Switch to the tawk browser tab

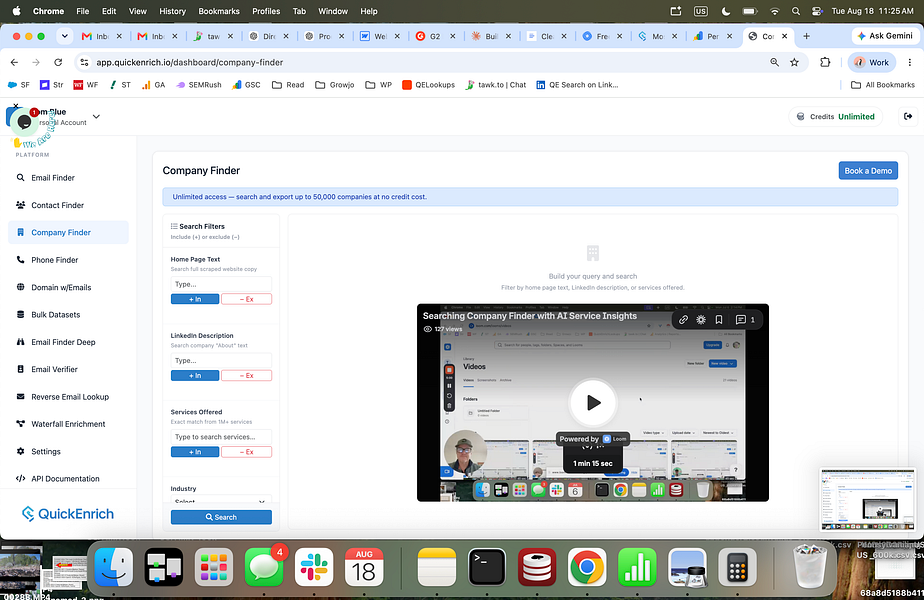(213, 36)
